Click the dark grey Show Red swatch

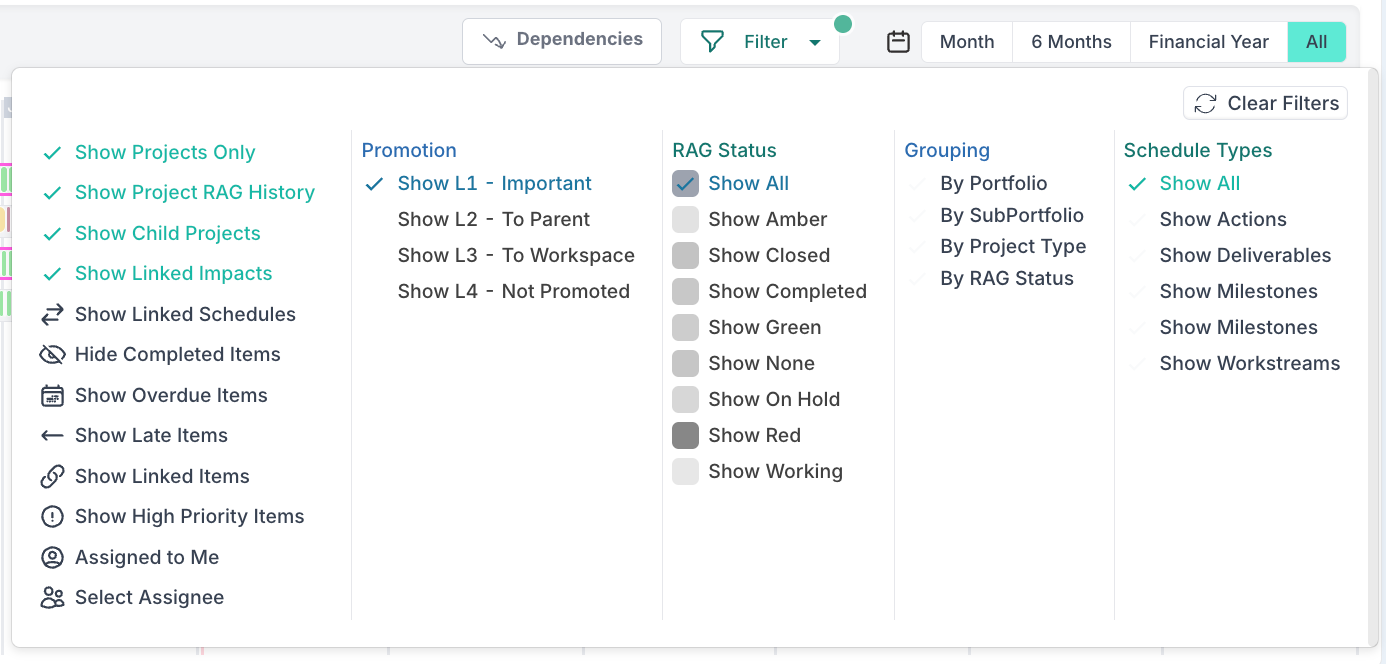685,436
